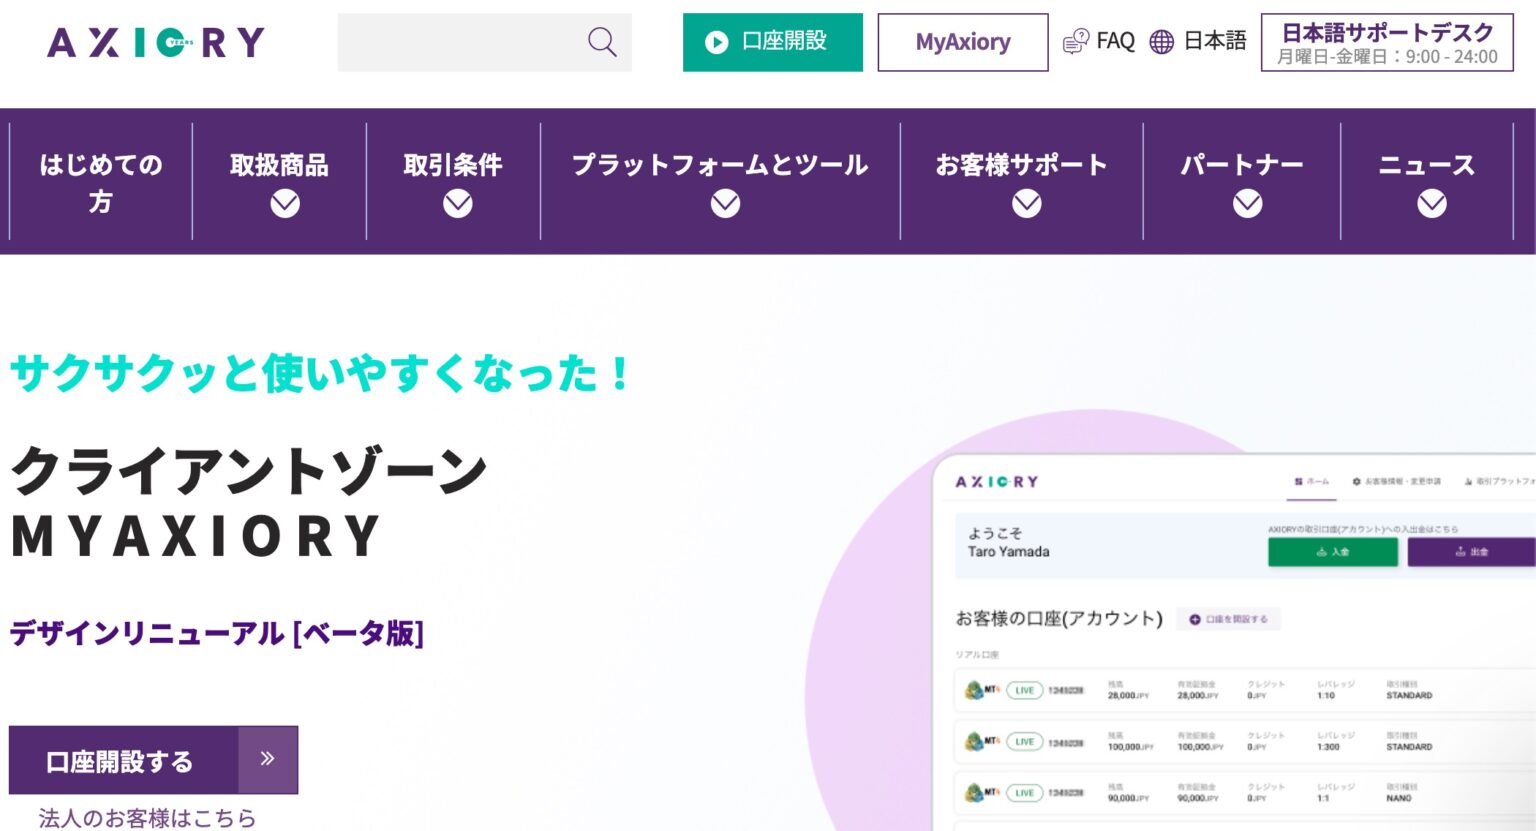Screen dimensions: 1536x831
Task: Toggle the LIVE badge on the 1:300 leverage account
Action: 1023,742
